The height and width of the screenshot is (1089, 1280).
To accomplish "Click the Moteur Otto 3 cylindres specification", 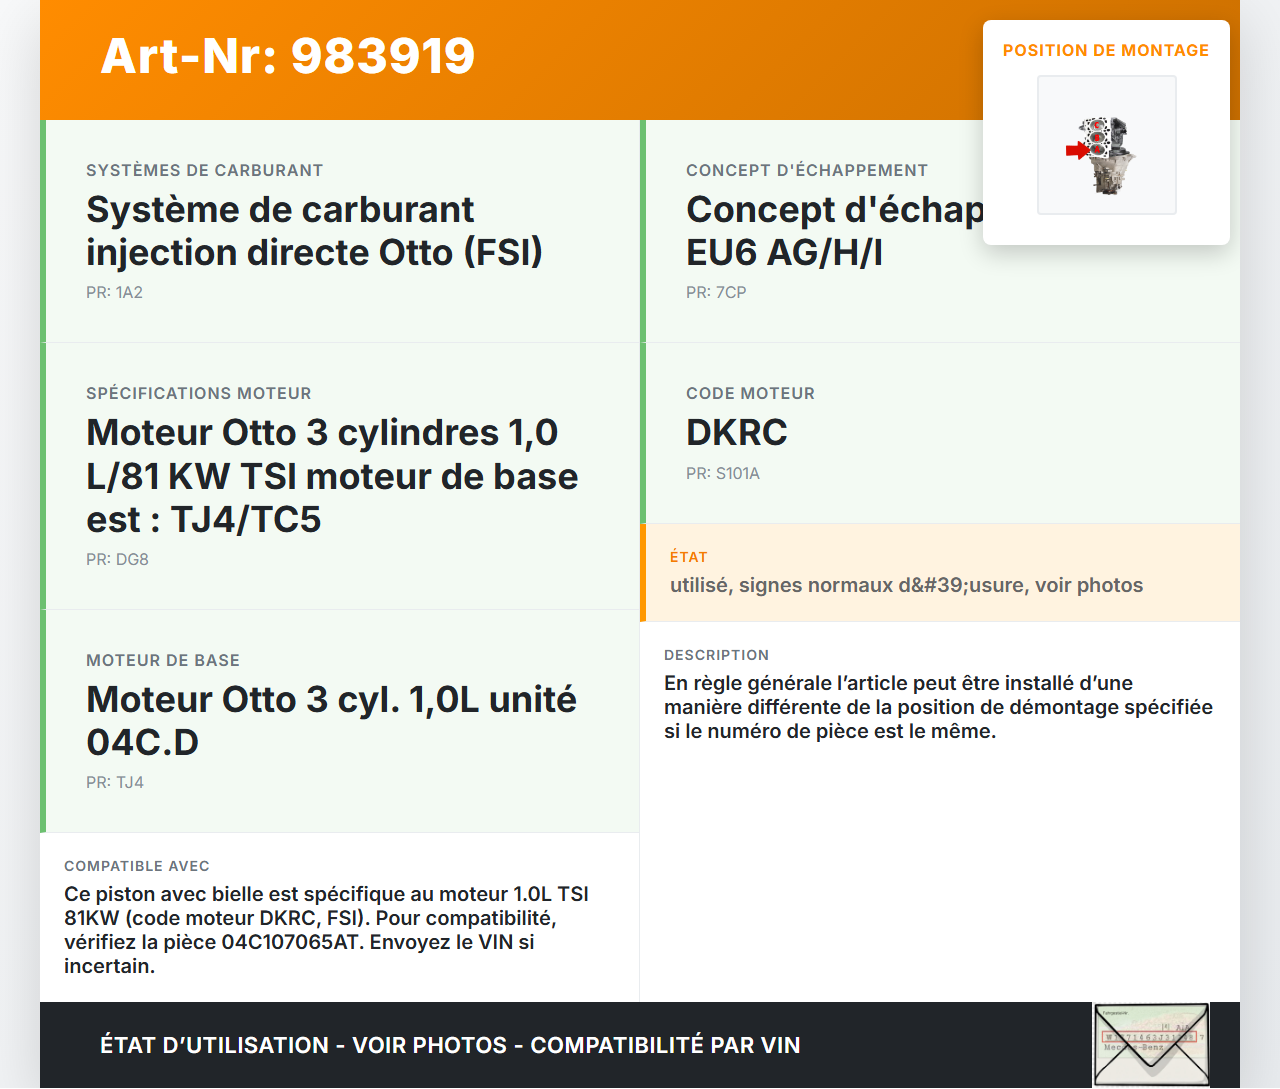I will pyautogui.click(x=331, y=476).
